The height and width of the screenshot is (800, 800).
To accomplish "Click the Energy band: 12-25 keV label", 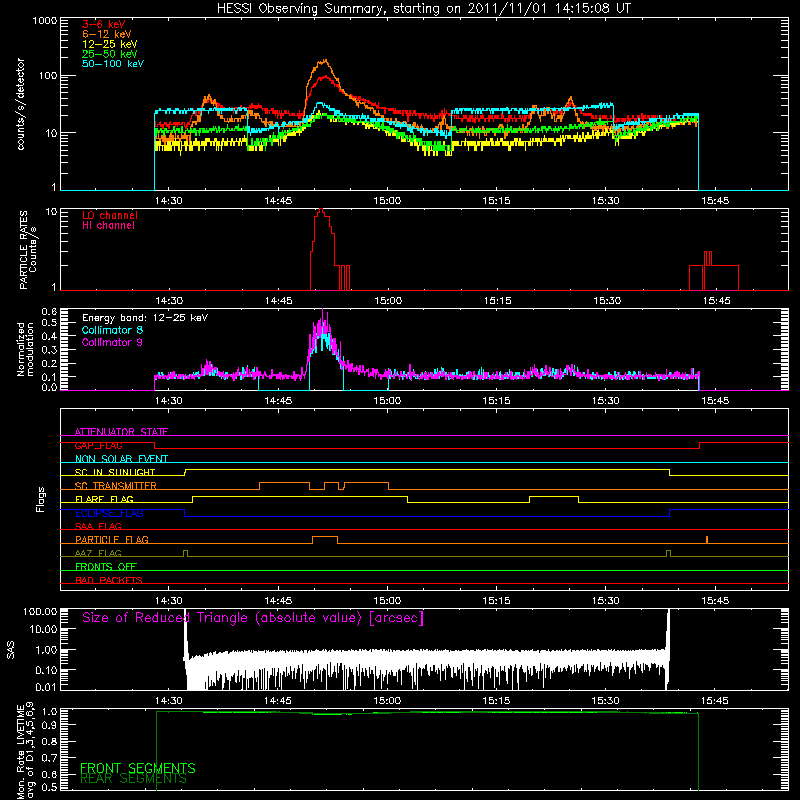I will coord(145,318).
